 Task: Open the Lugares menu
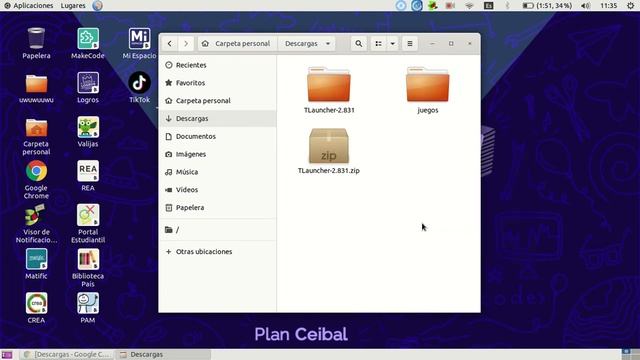coord(73,5)
